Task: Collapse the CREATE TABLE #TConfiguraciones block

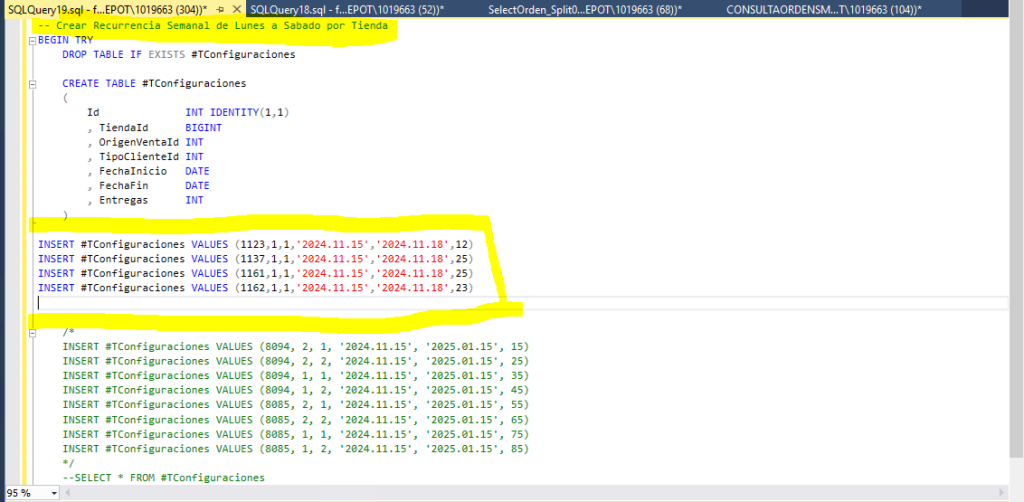Action: [x=33, y=84]
